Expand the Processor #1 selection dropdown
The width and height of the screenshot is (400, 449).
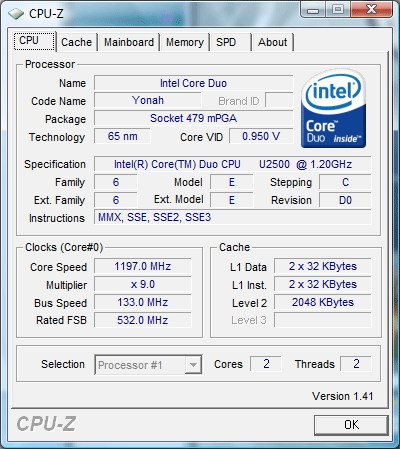point(193,365)
